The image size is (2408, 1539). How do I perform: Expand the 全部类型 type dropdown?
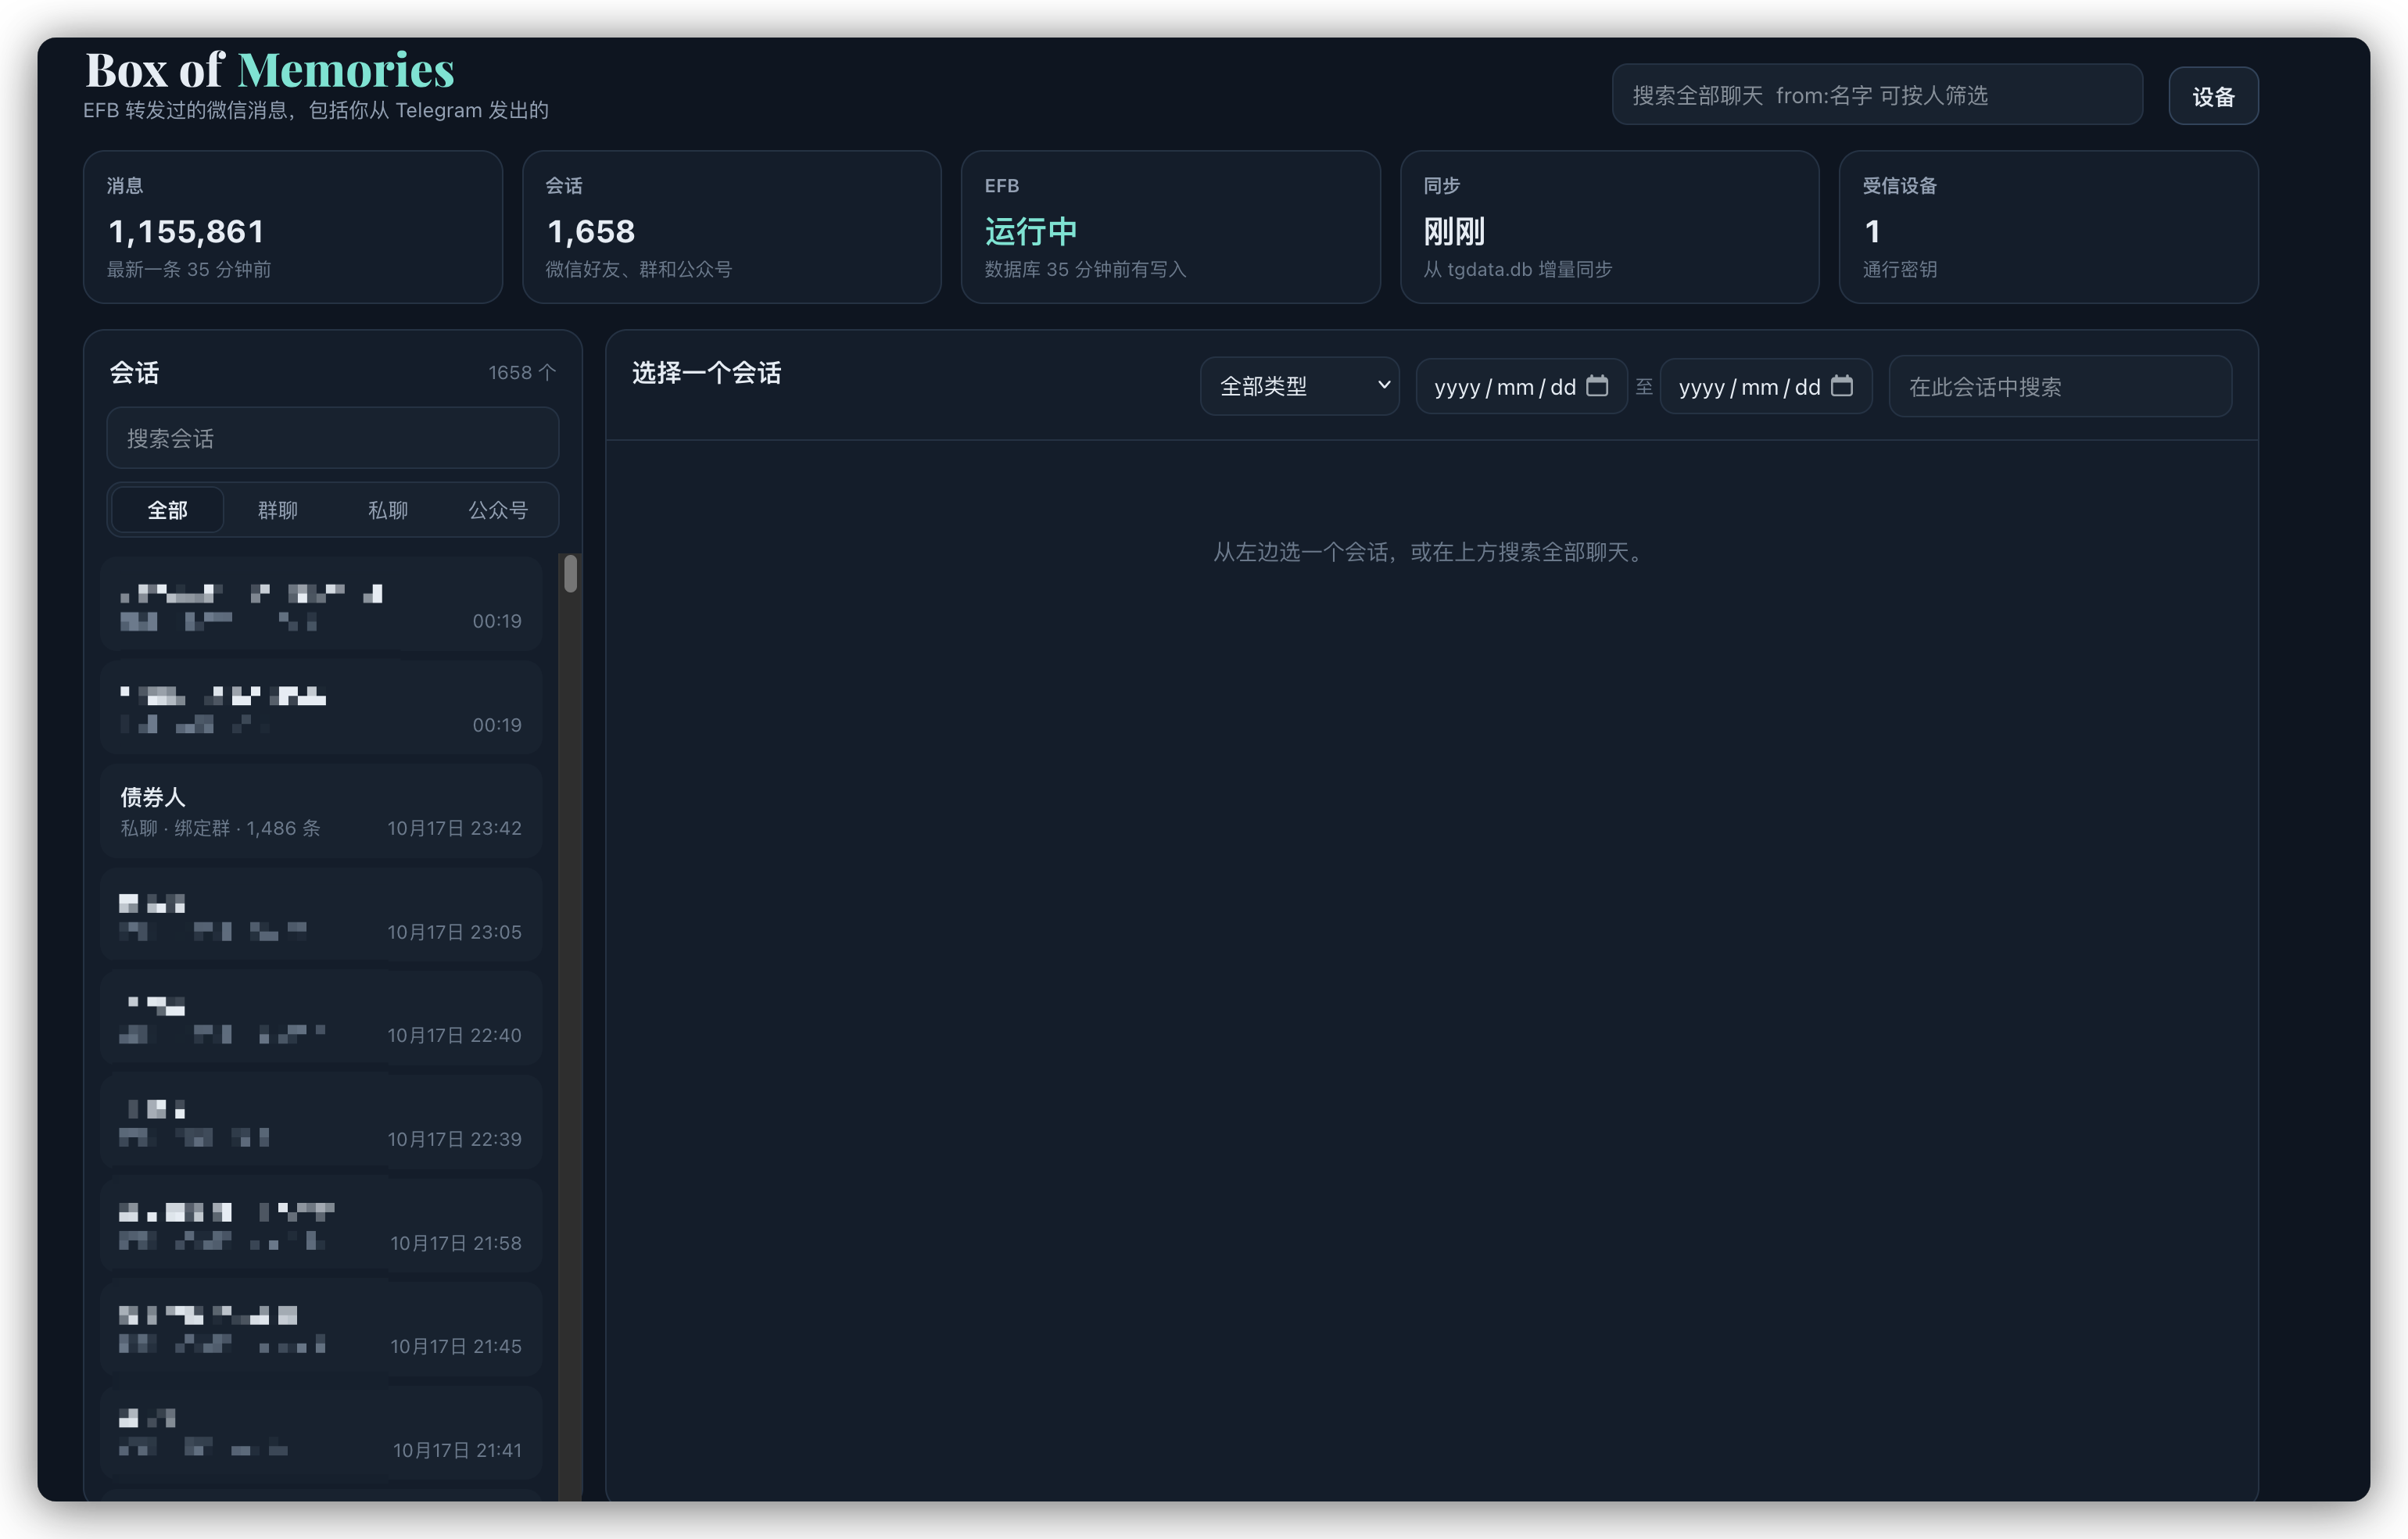click(1299, 386)
